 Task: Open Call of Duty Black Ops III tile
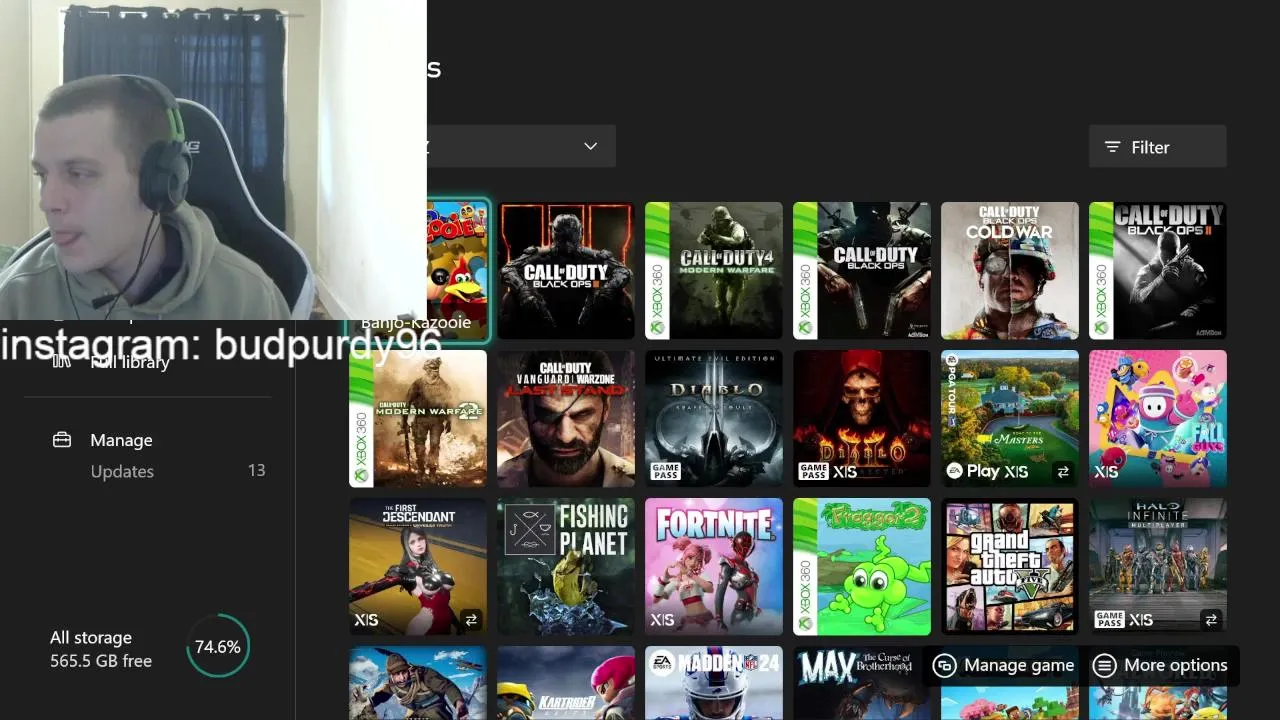pyautogui.click(x=566, y=271)
